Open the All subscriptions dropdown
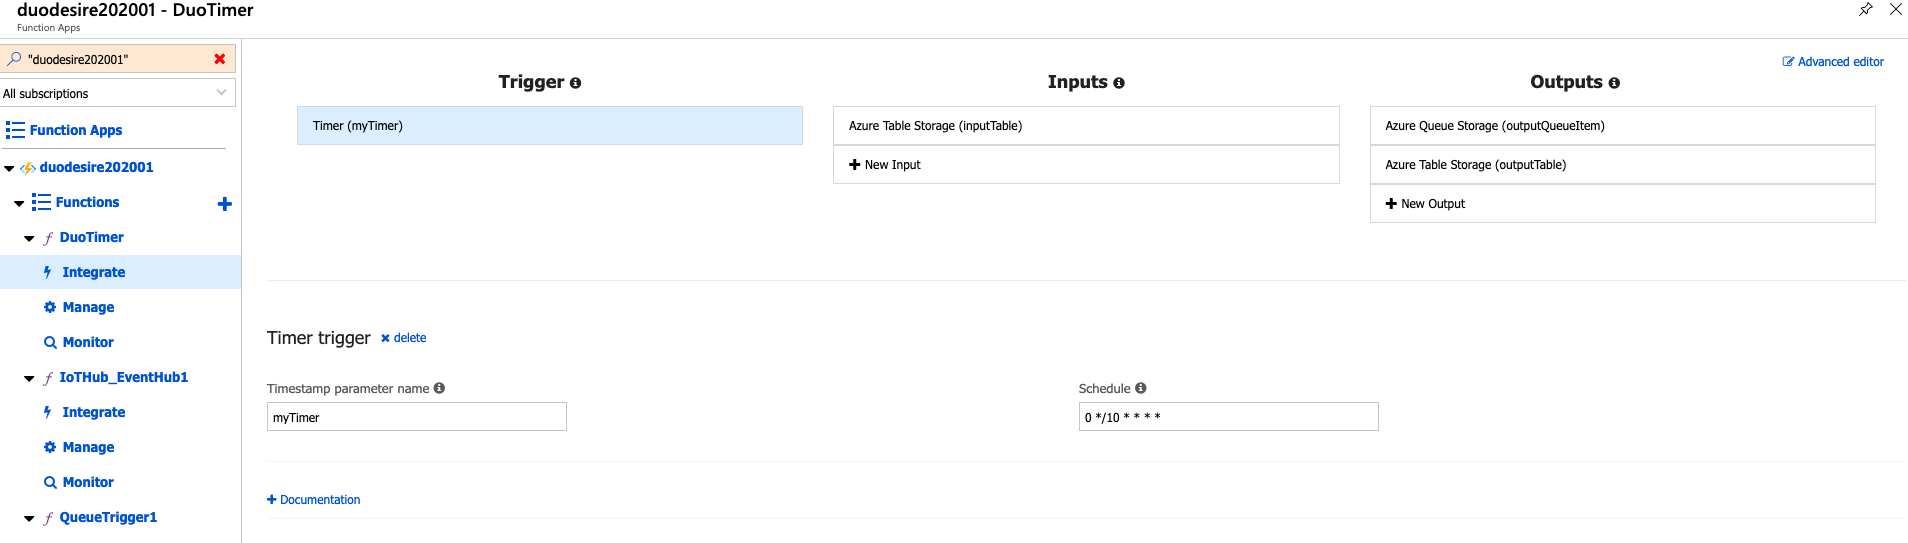Image resolution: width=1908 pixels, height=543 pixels. [118, 93]
